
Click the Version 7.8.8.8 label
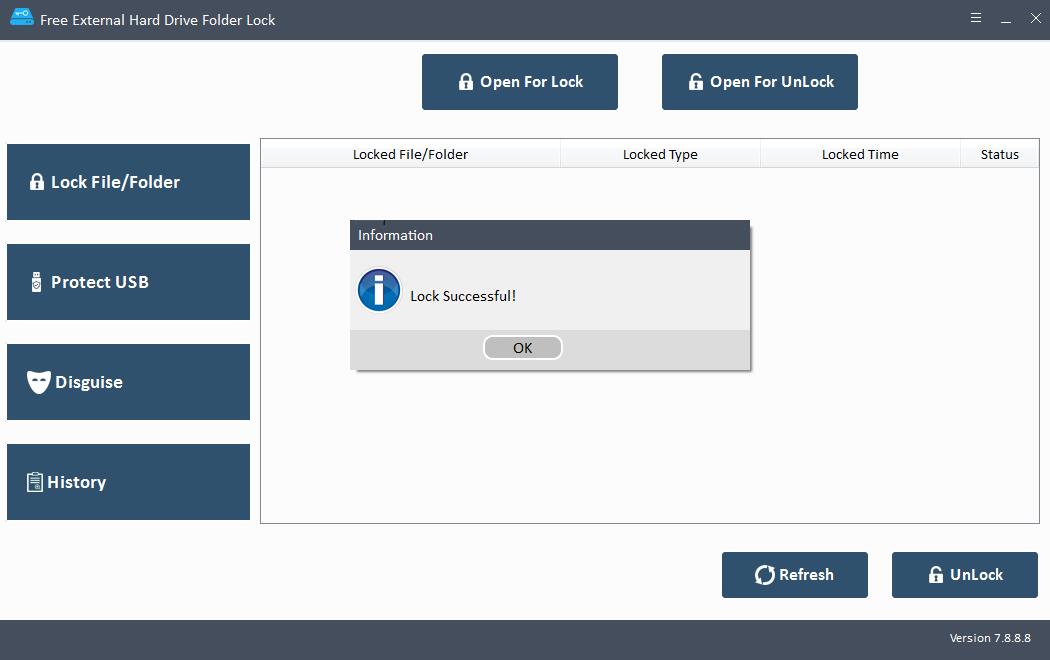pyautogui.click(x=991, y=638)
